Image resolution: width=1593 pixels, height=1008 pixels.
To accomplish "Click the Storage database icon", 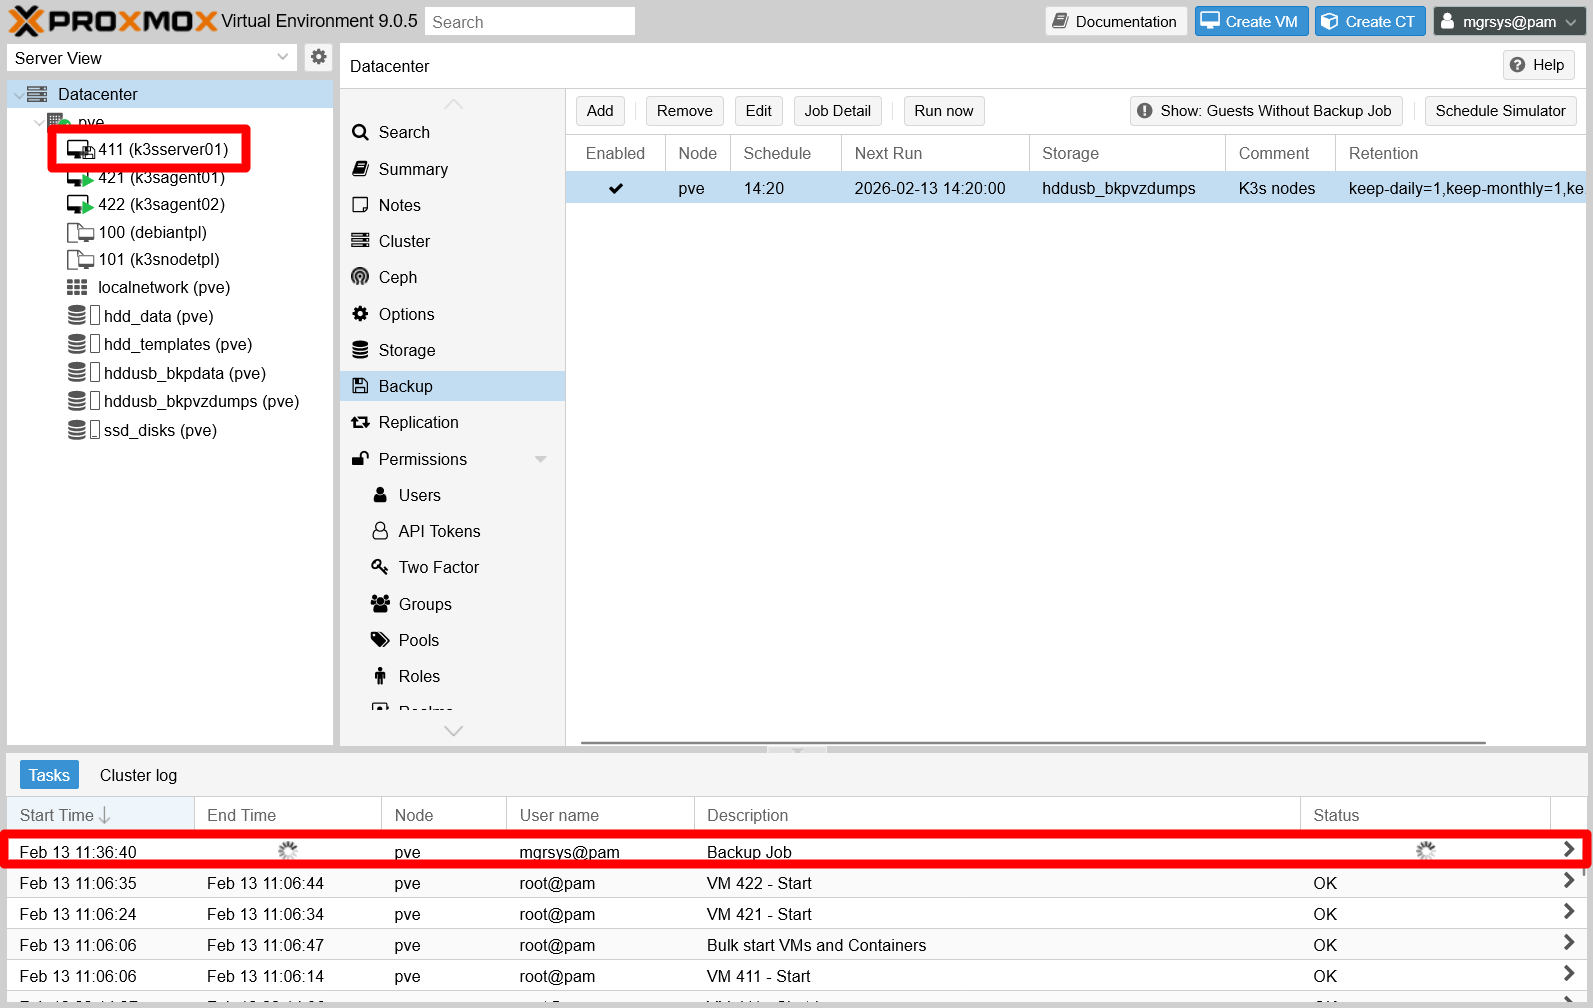I will coord(360,350).
